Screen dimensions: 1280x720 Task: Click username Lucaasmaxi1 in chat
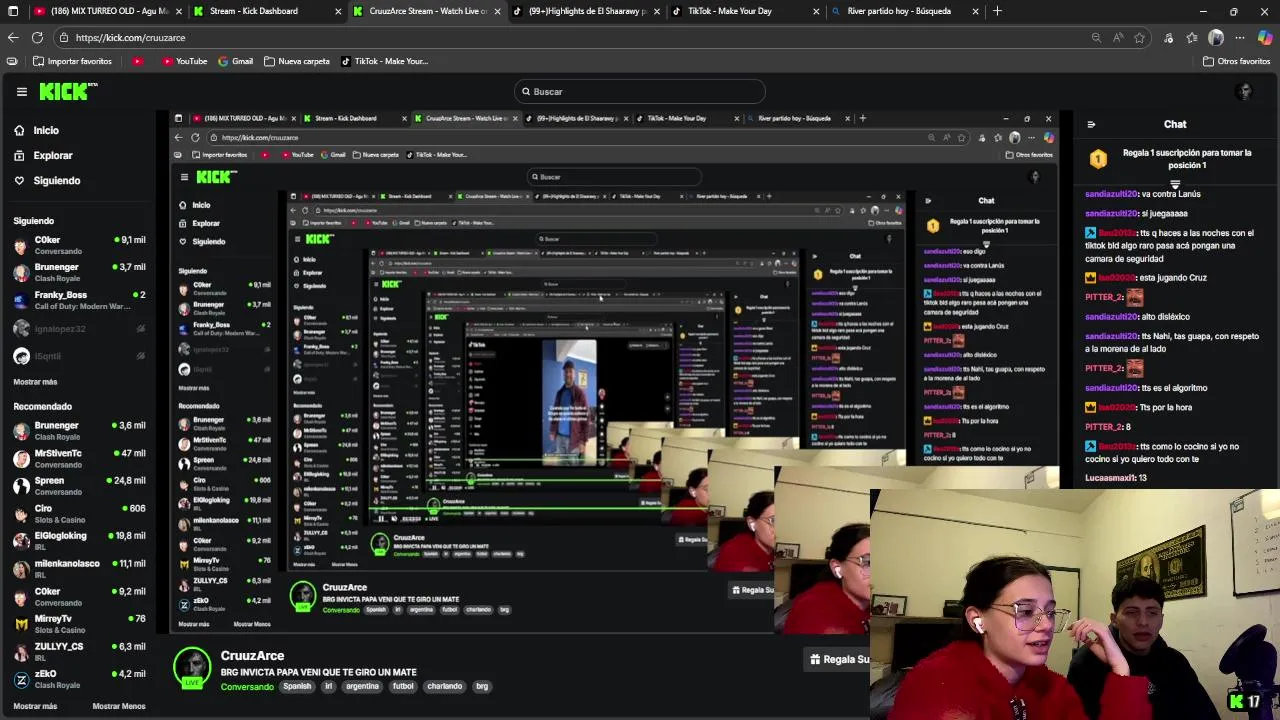pos(1110,478)
